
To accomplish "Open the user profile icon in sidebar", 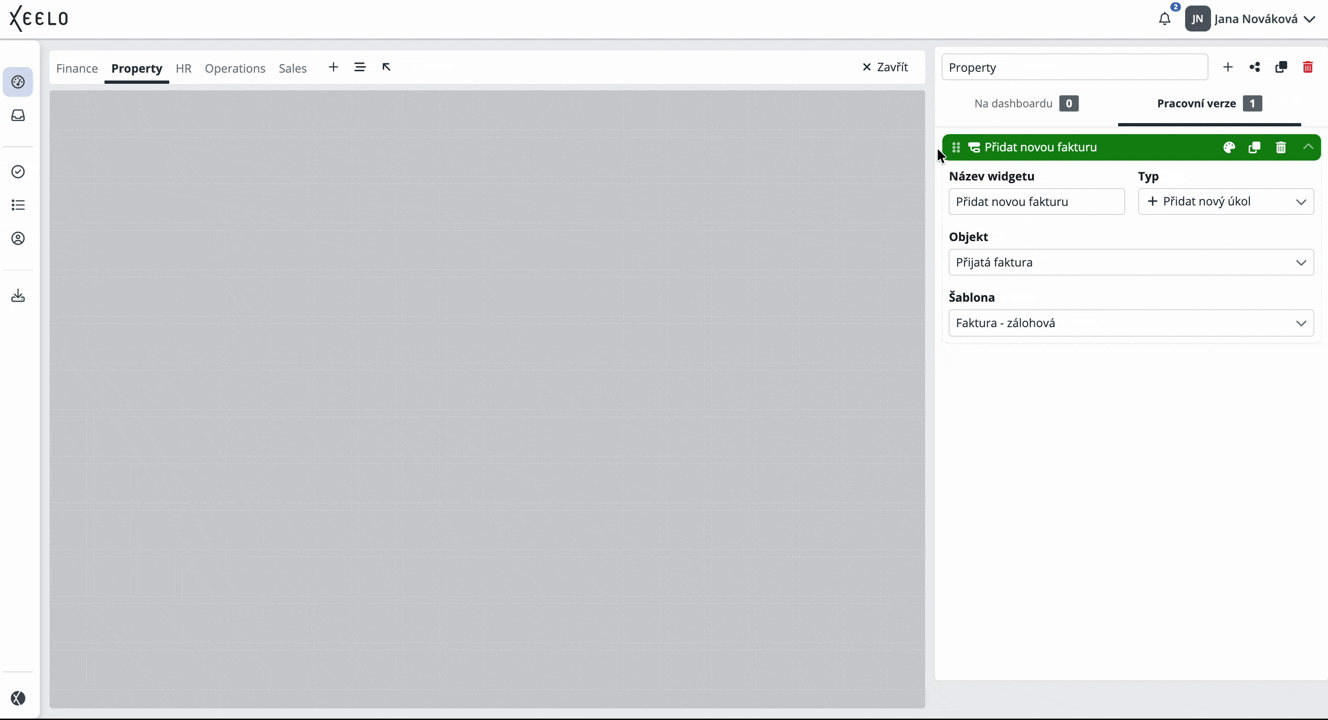I will click(18, 239).
